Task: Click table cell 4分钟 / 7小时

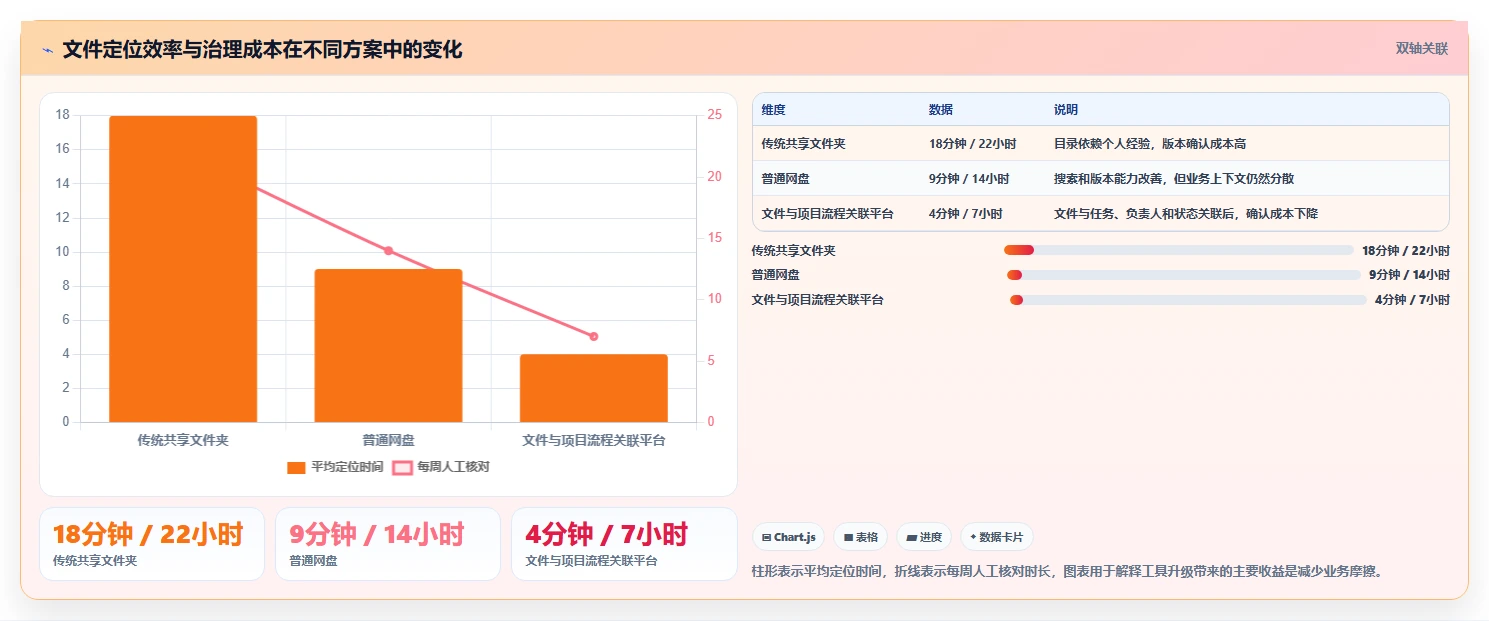Action: (965, 214)
